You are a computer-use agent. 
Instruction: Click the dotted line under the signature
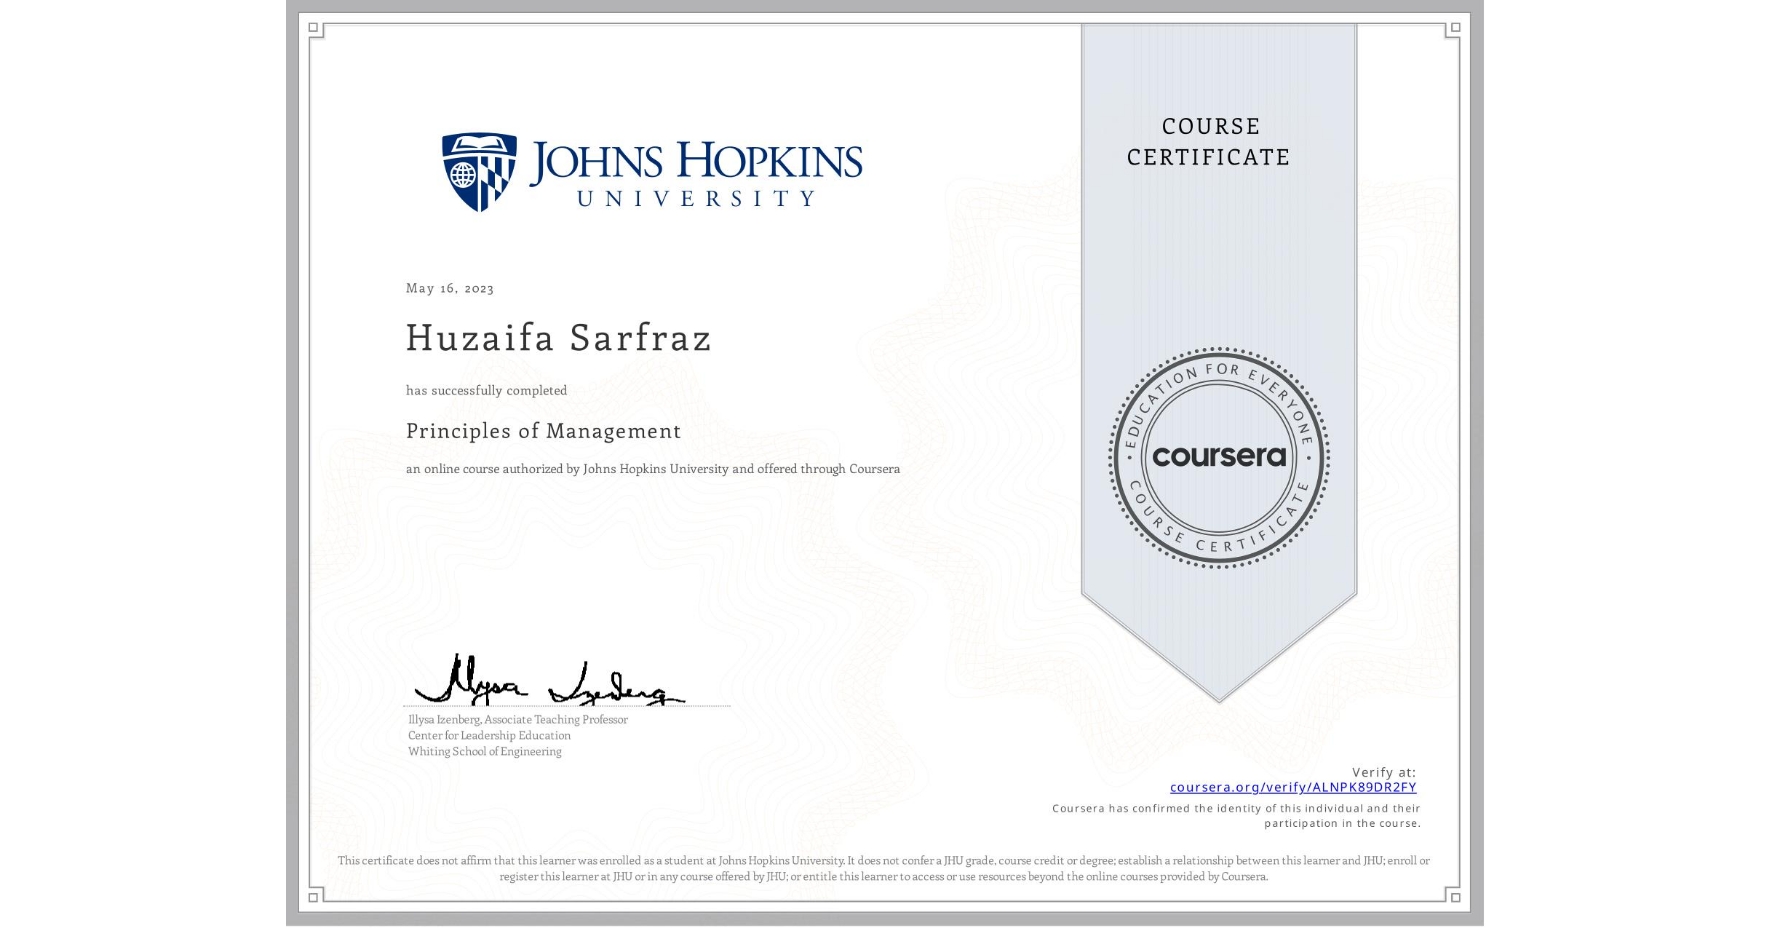(x=568, y=705)
